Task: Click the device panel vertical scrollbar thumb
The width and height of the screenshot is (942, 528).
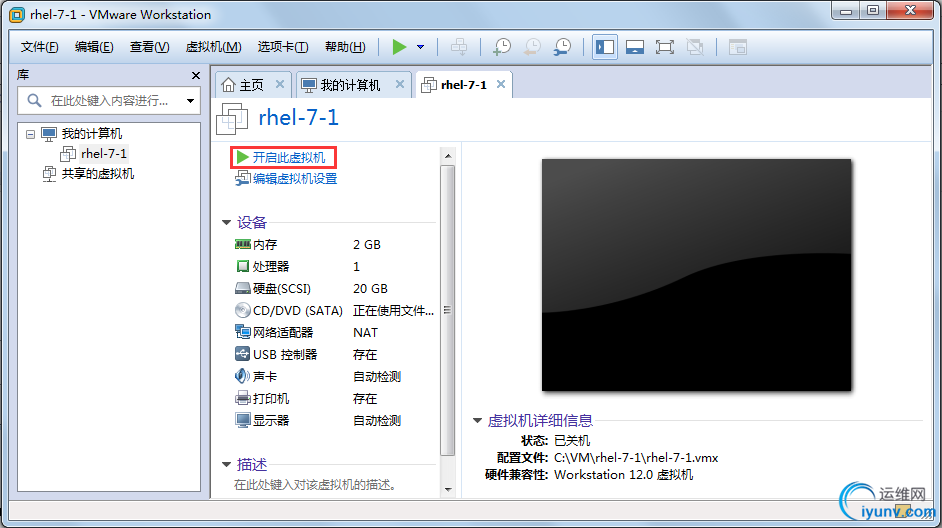Action: pyautogui.click(x=448, y=310)
